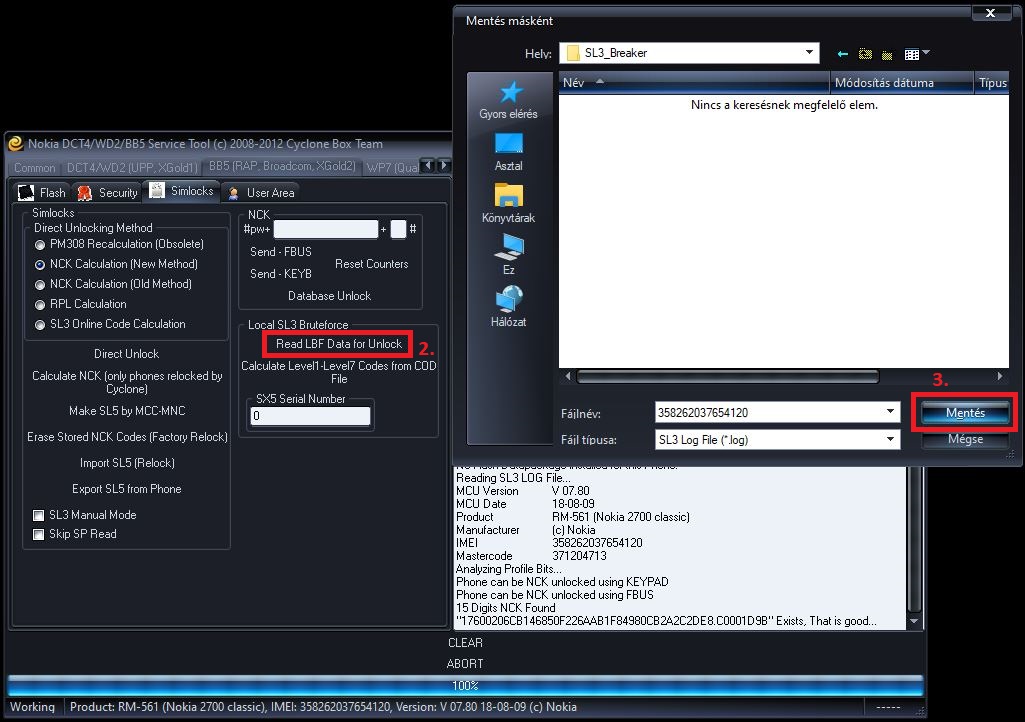Screen dimensions: 1025x722
Task: Open the view menu grid icon
Action: 912,54
